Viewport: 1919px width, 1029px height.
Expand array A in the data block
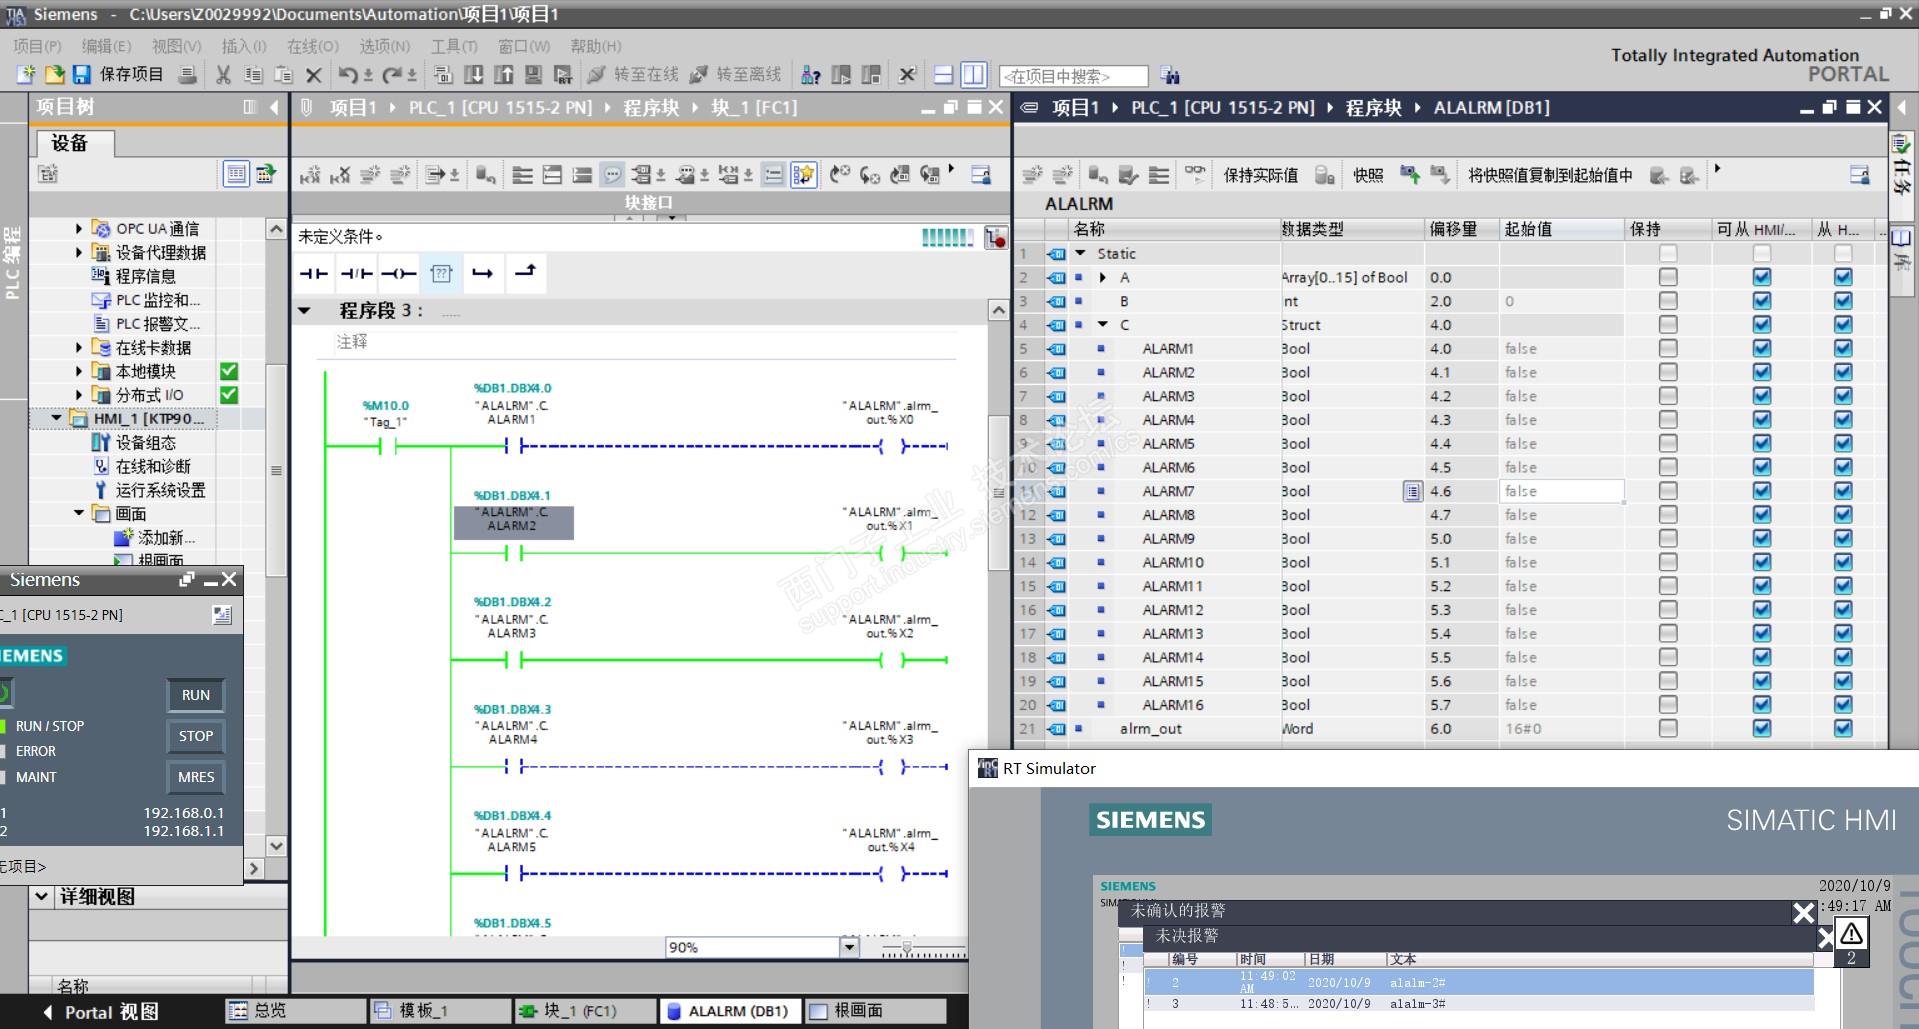(1103, 278)
